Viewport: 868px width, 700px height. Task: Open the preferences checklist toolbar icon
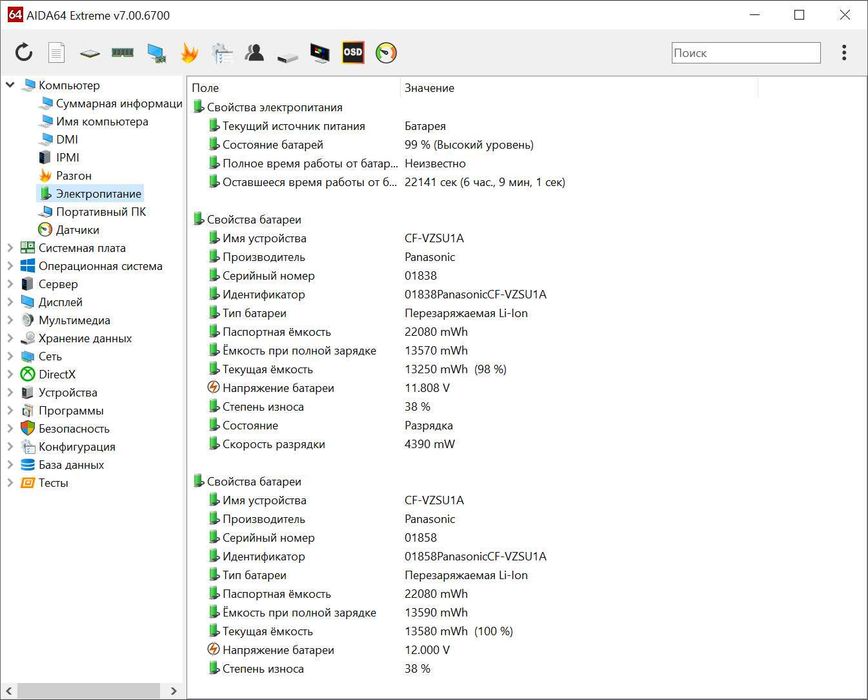pos(222,53)
